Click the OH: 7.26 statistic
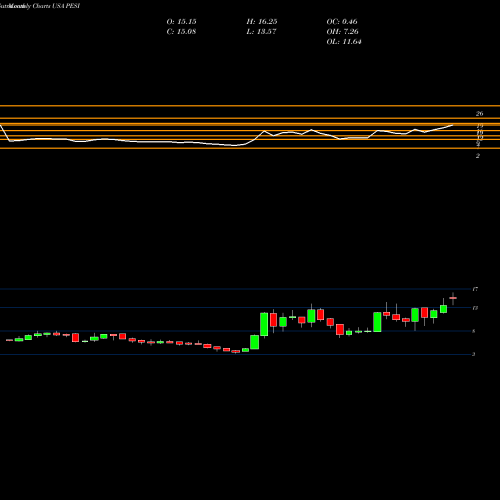 point(342,32)
